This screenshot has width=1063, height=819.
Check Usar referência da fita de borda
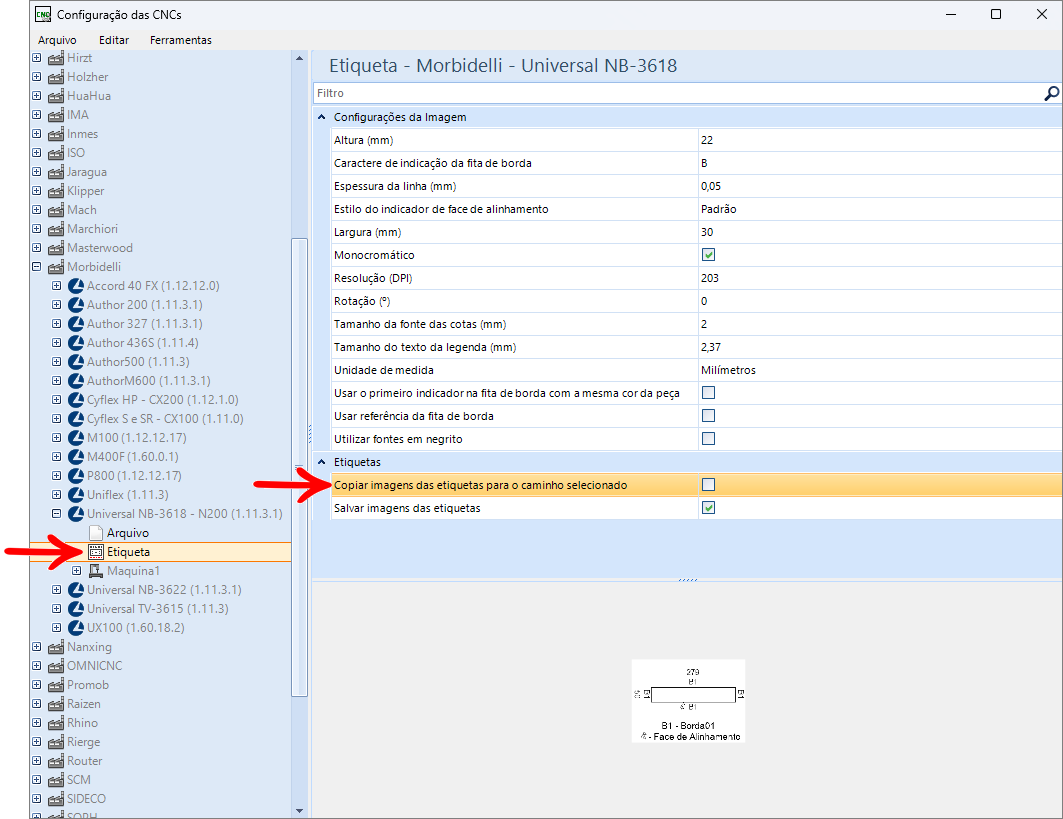(x=708, y=416)
